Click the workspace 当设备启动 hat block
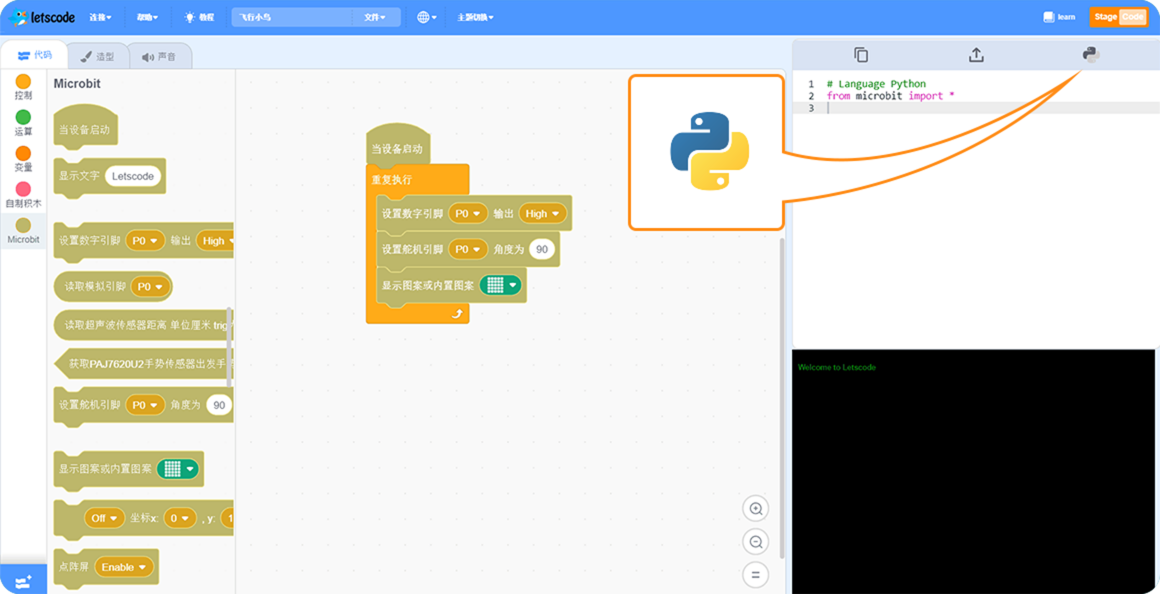 click(x=398, y=145)
